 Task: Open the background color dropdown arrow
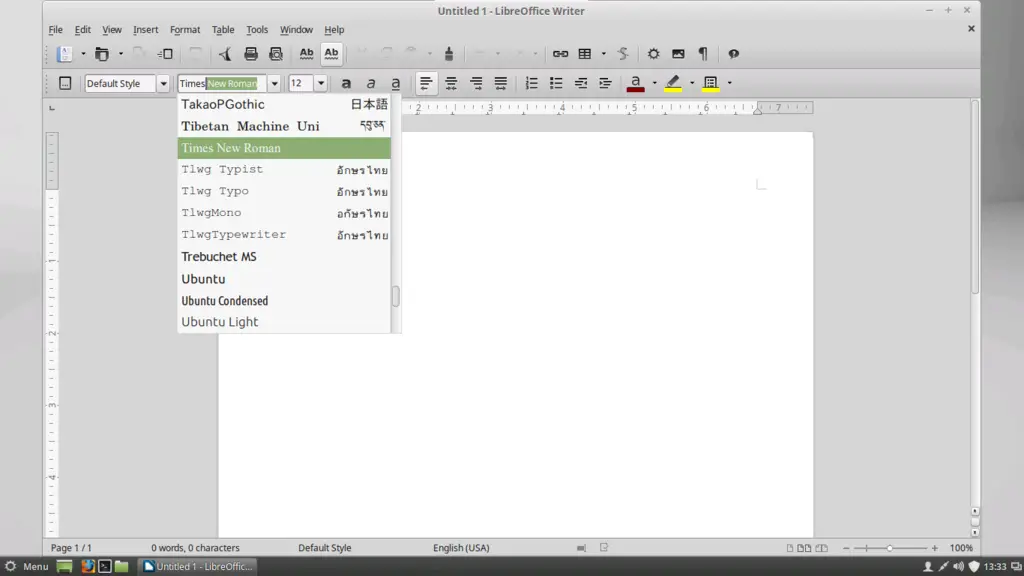[729, 83]
